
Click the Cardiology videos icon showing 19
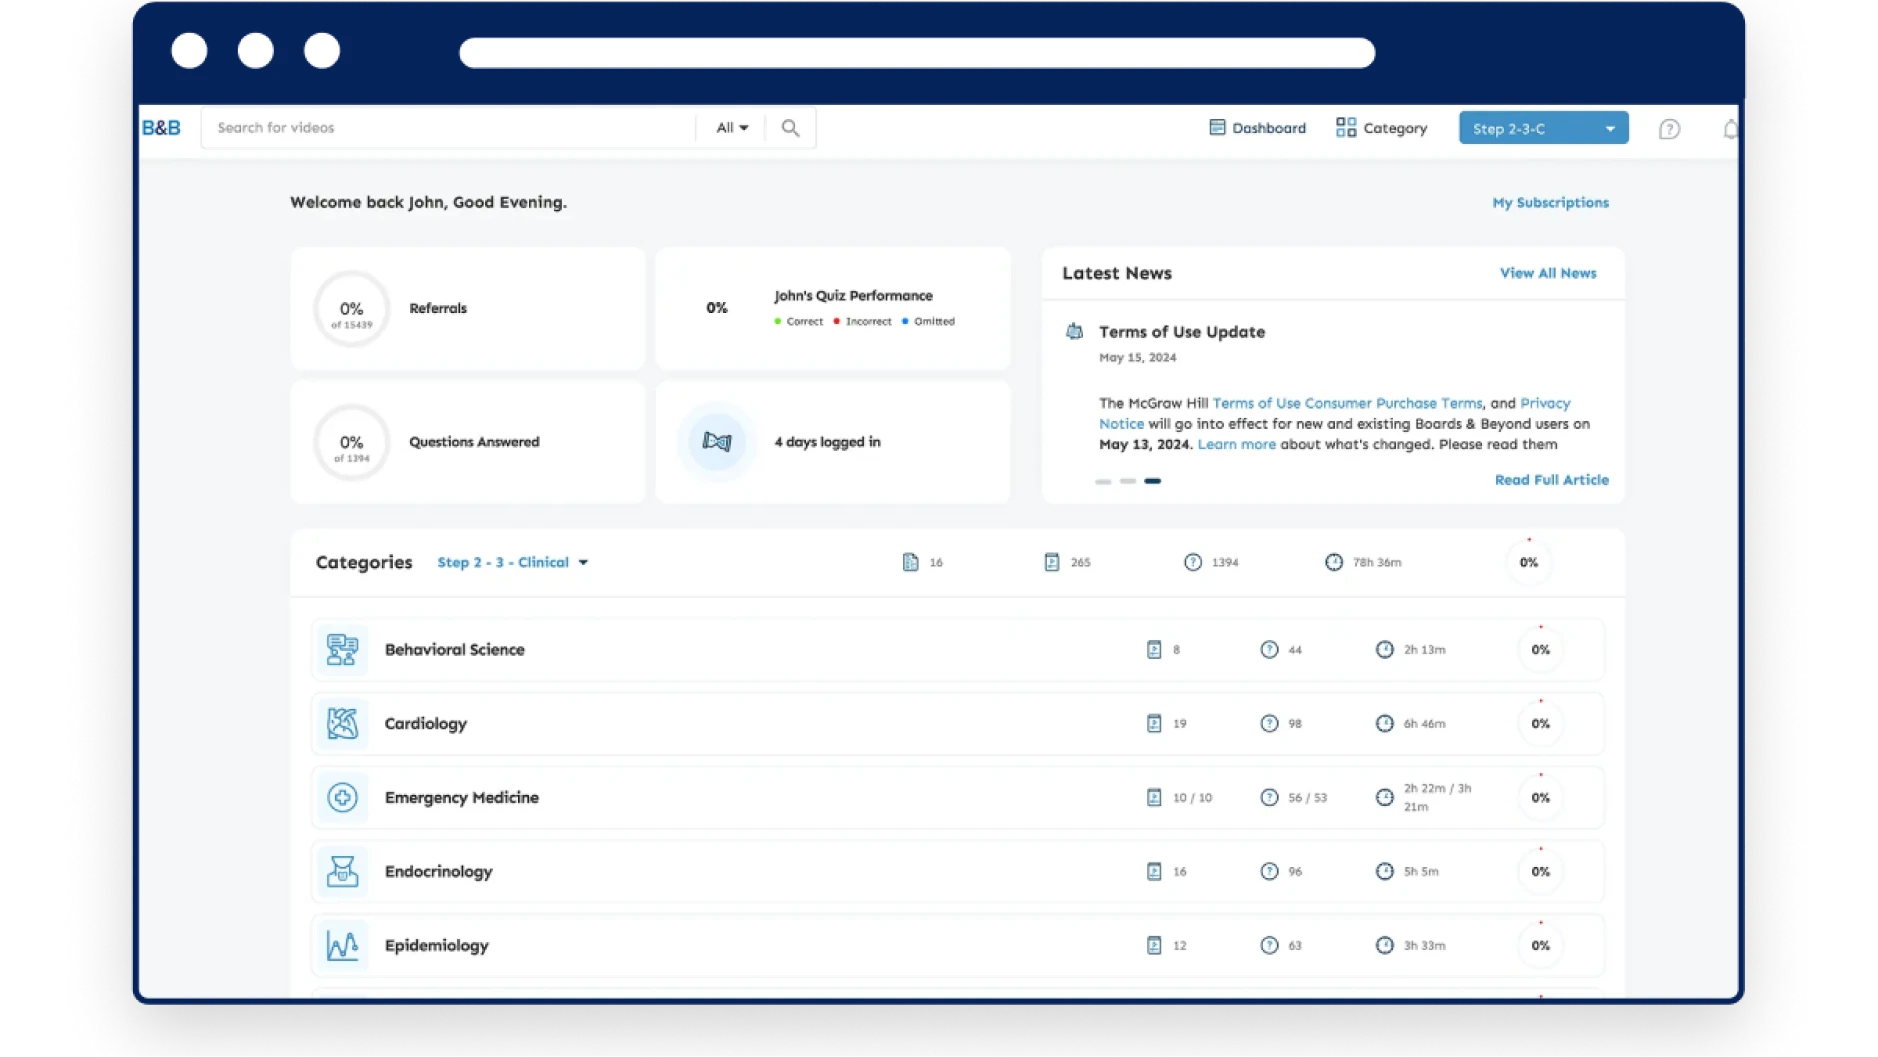1154,724
